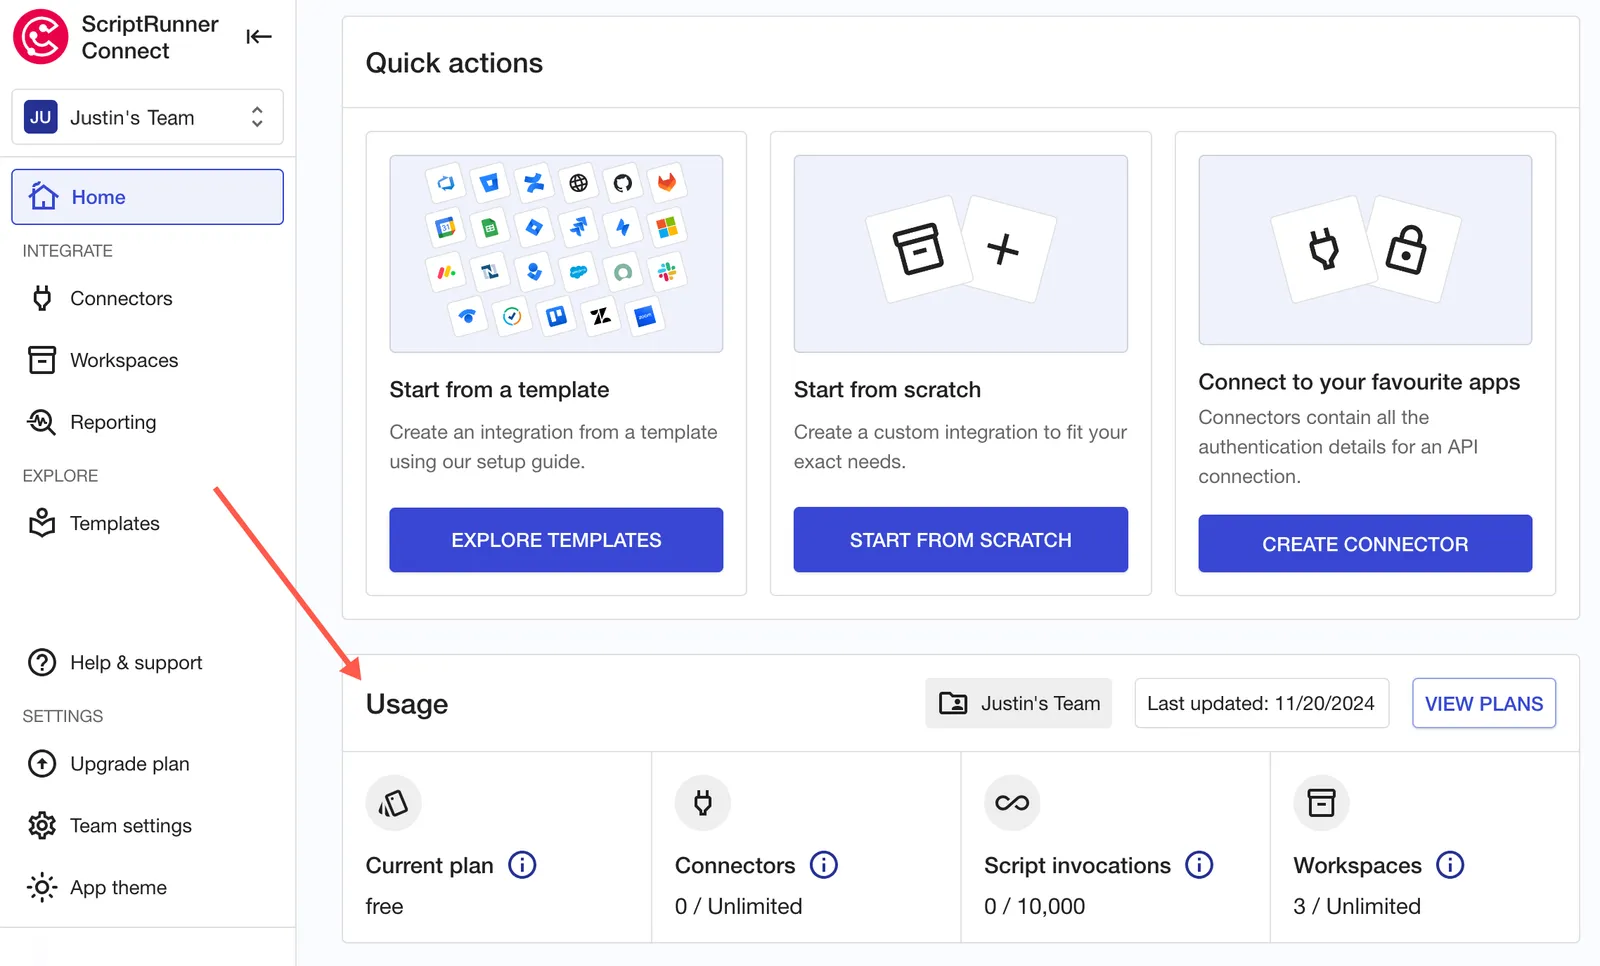Click the Help question mark icon
The height and width of the screenshot is (966, 1600).
[42, 662]
